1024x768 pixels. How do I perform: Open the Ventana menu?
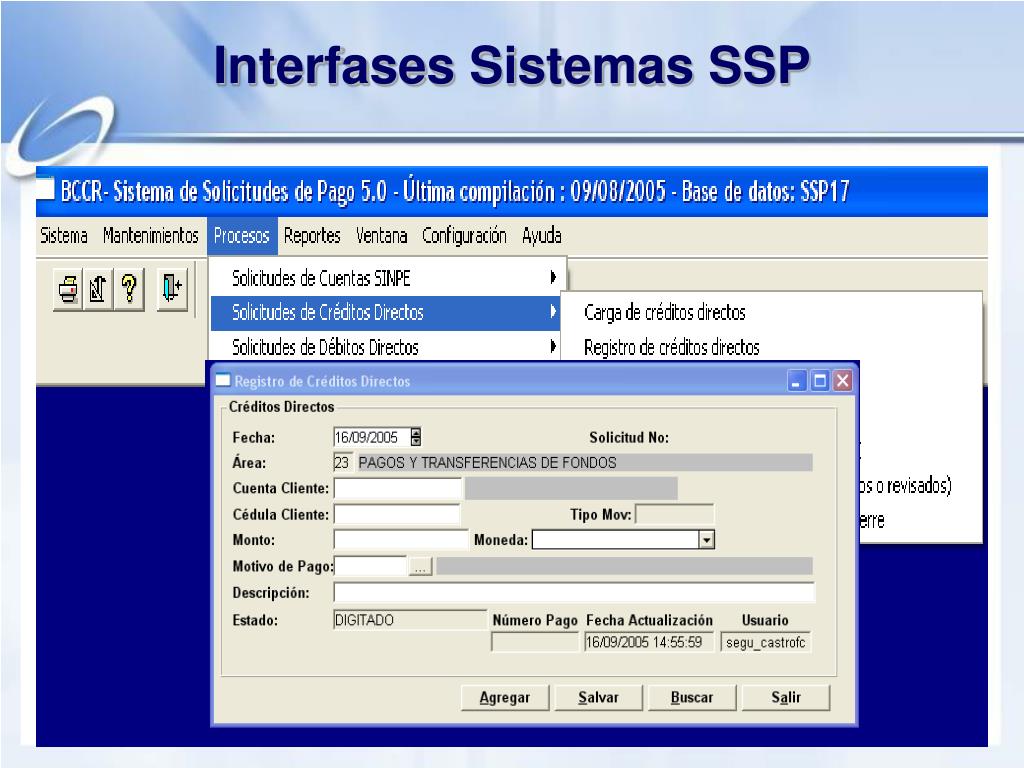[x=381, y=235]
